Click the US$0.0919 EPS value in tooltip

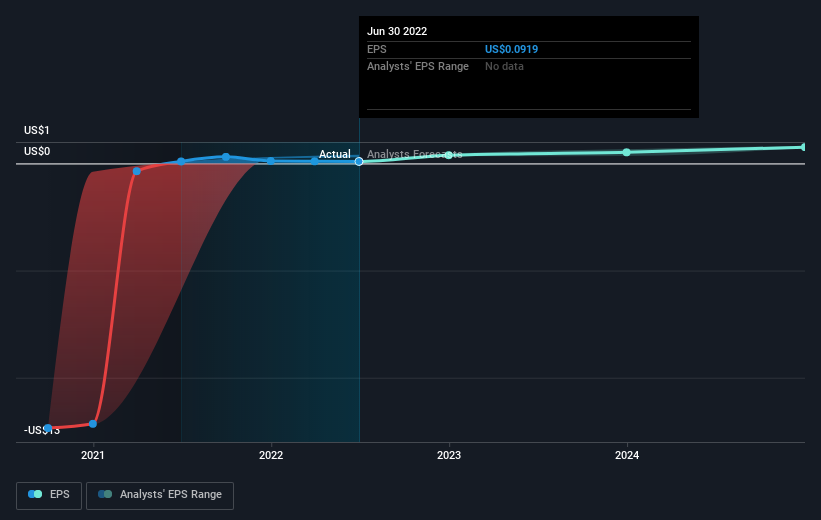[511, 49]
